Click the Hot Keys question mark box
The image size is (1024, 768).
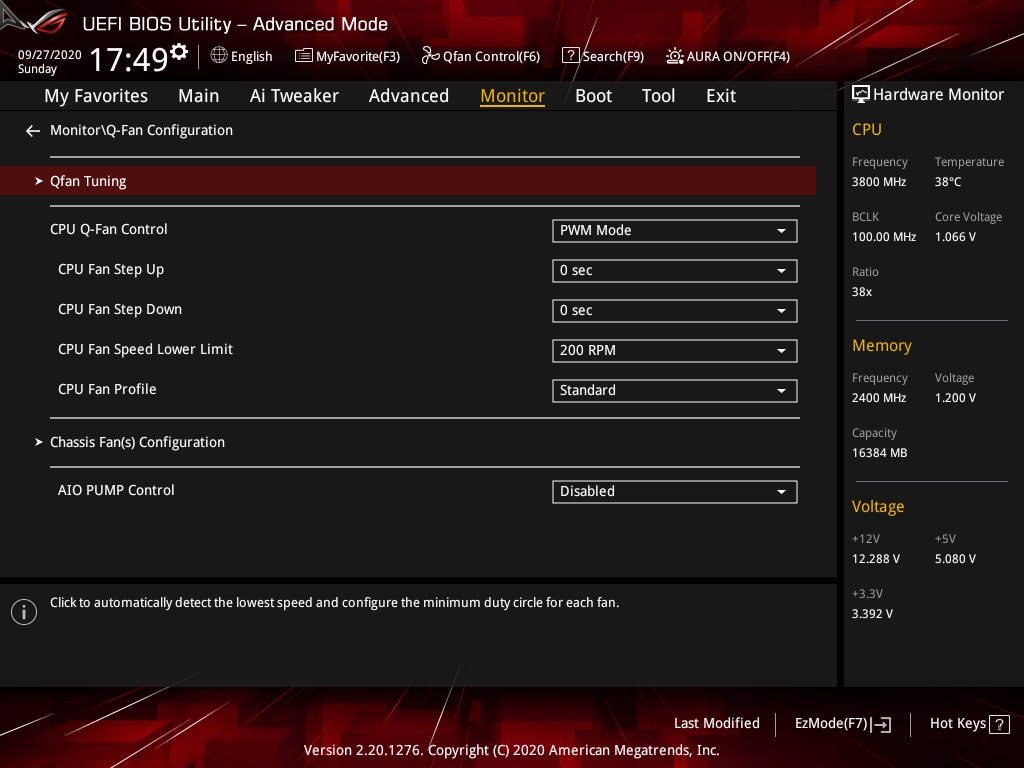999,724
